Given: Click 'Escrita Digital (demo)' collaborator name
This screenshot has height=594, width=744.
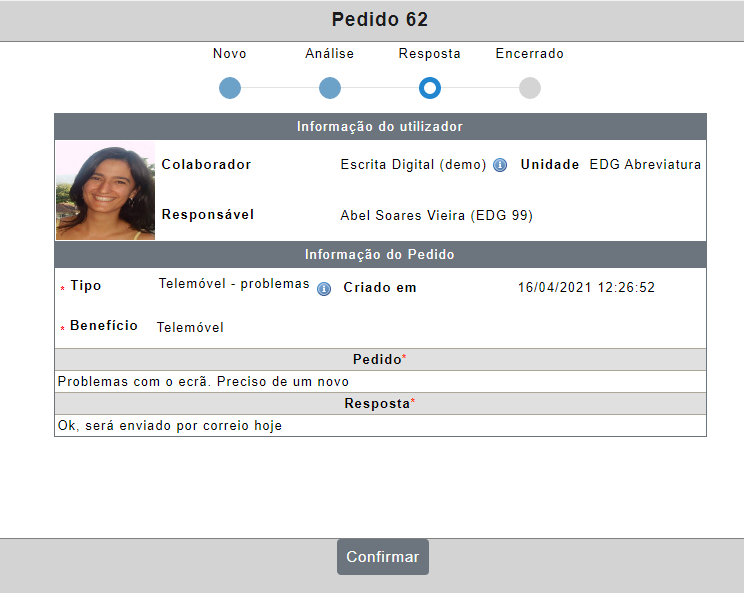Looking at the screenshot, I should pos(413,165).
